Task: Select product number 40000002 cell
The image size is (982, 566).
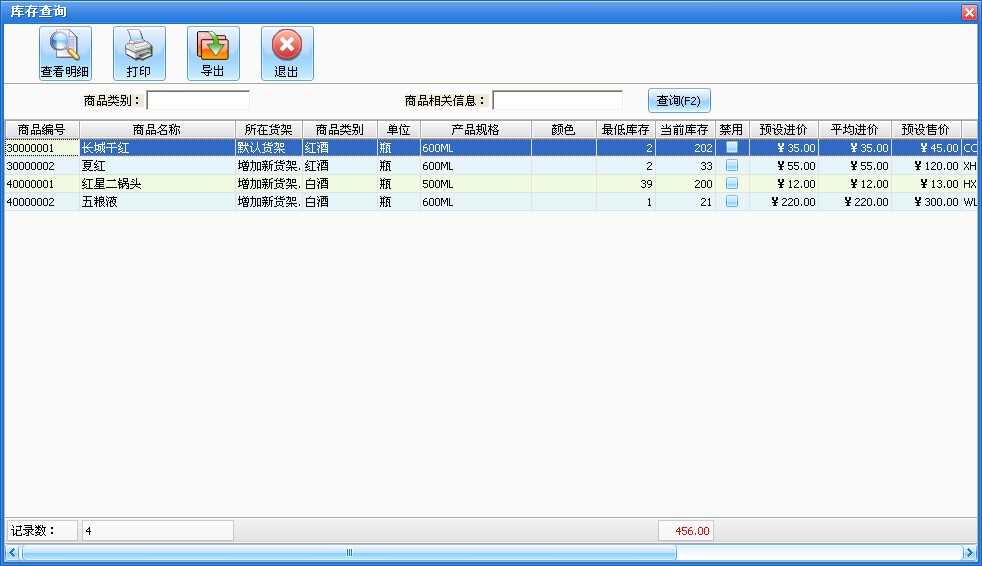Action: tap(42, 202)
